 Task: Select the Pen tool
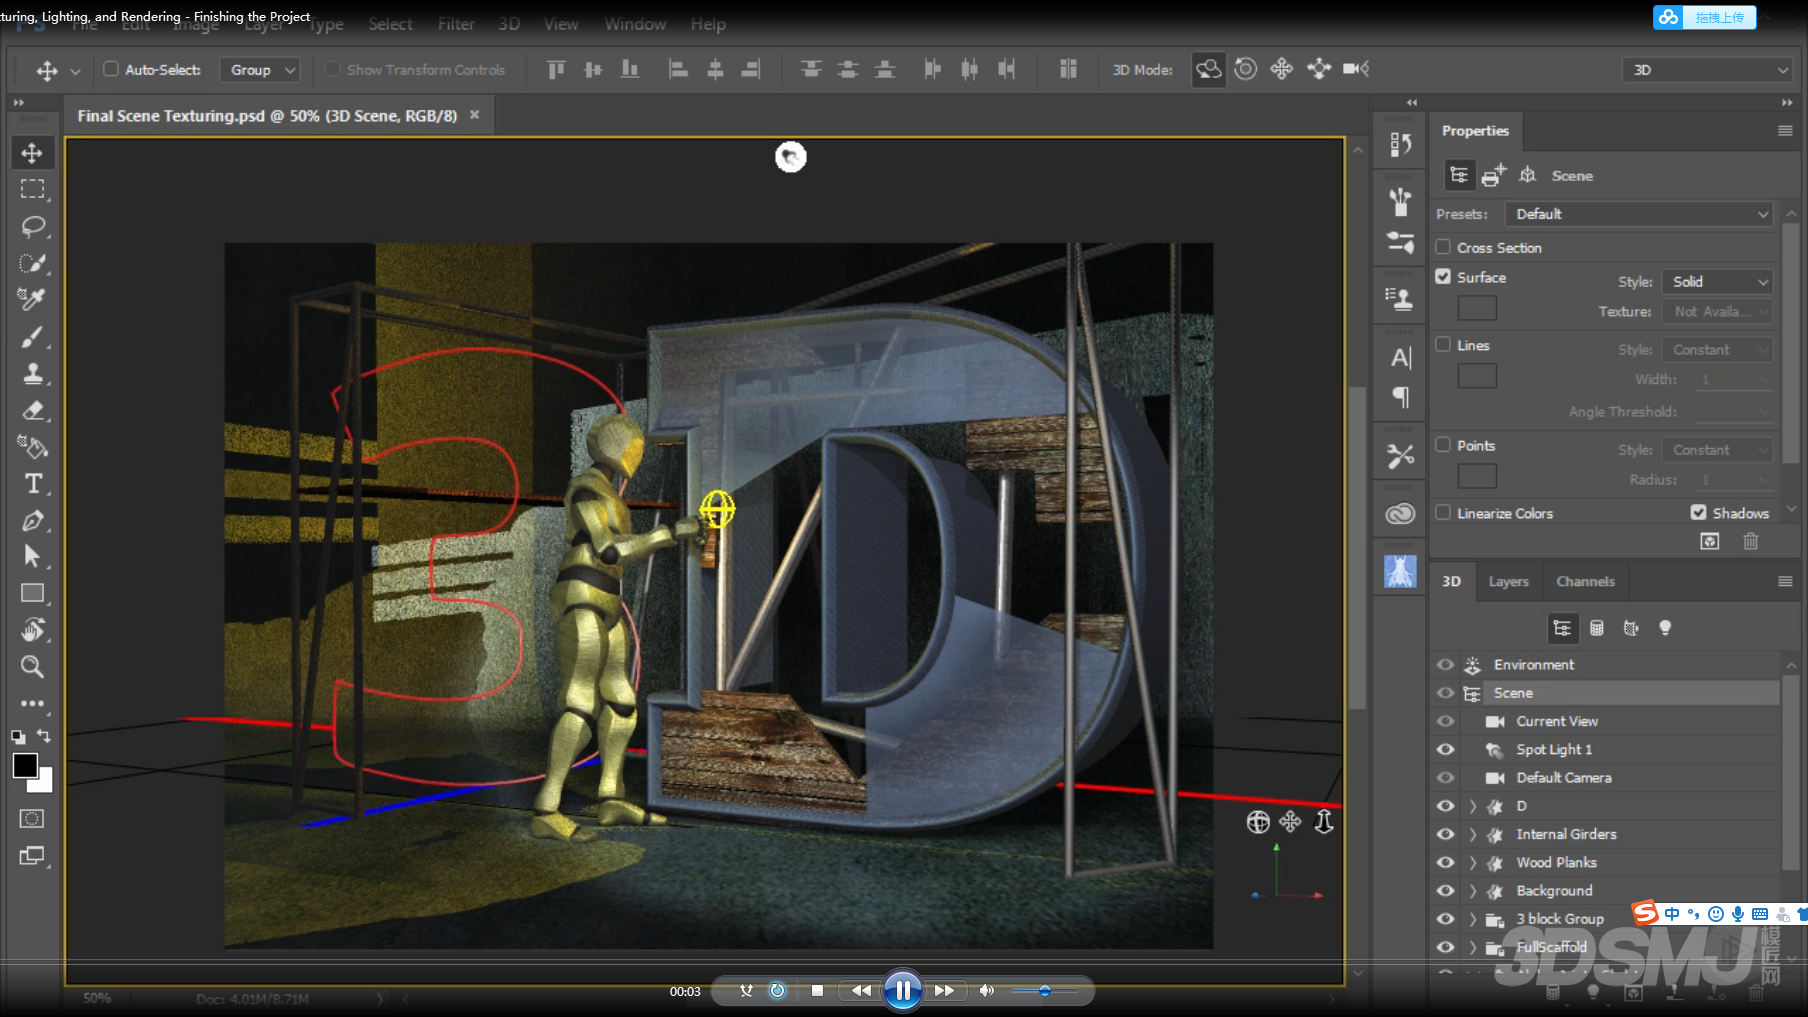[32, 521]
